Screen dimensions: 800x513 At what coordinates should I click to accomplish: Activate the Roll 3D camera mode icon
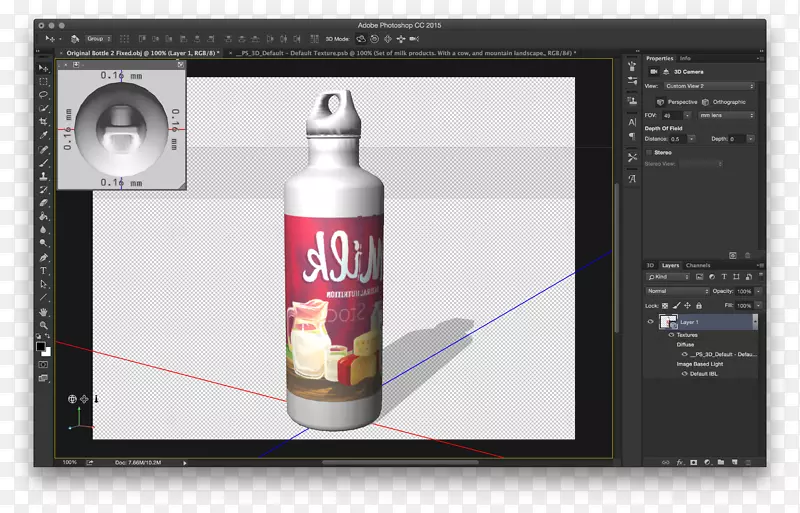tap(374, 39)
